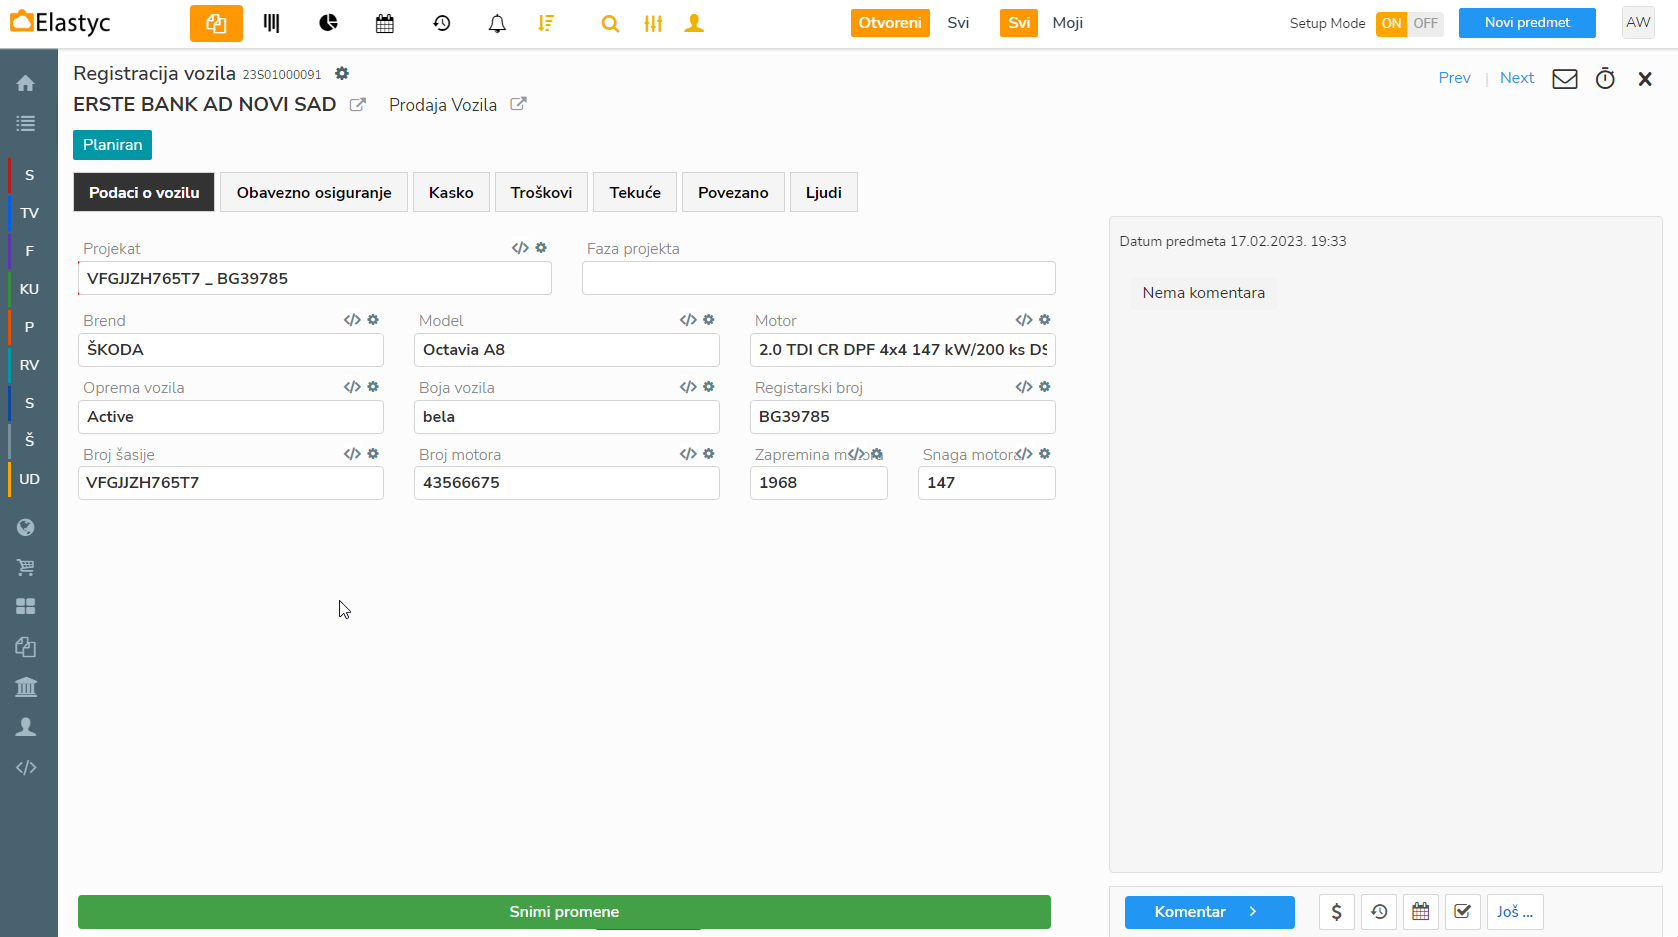Expand the Komentar button arrow
The height and width of the screenshot is (937, 1678).
1253,912
